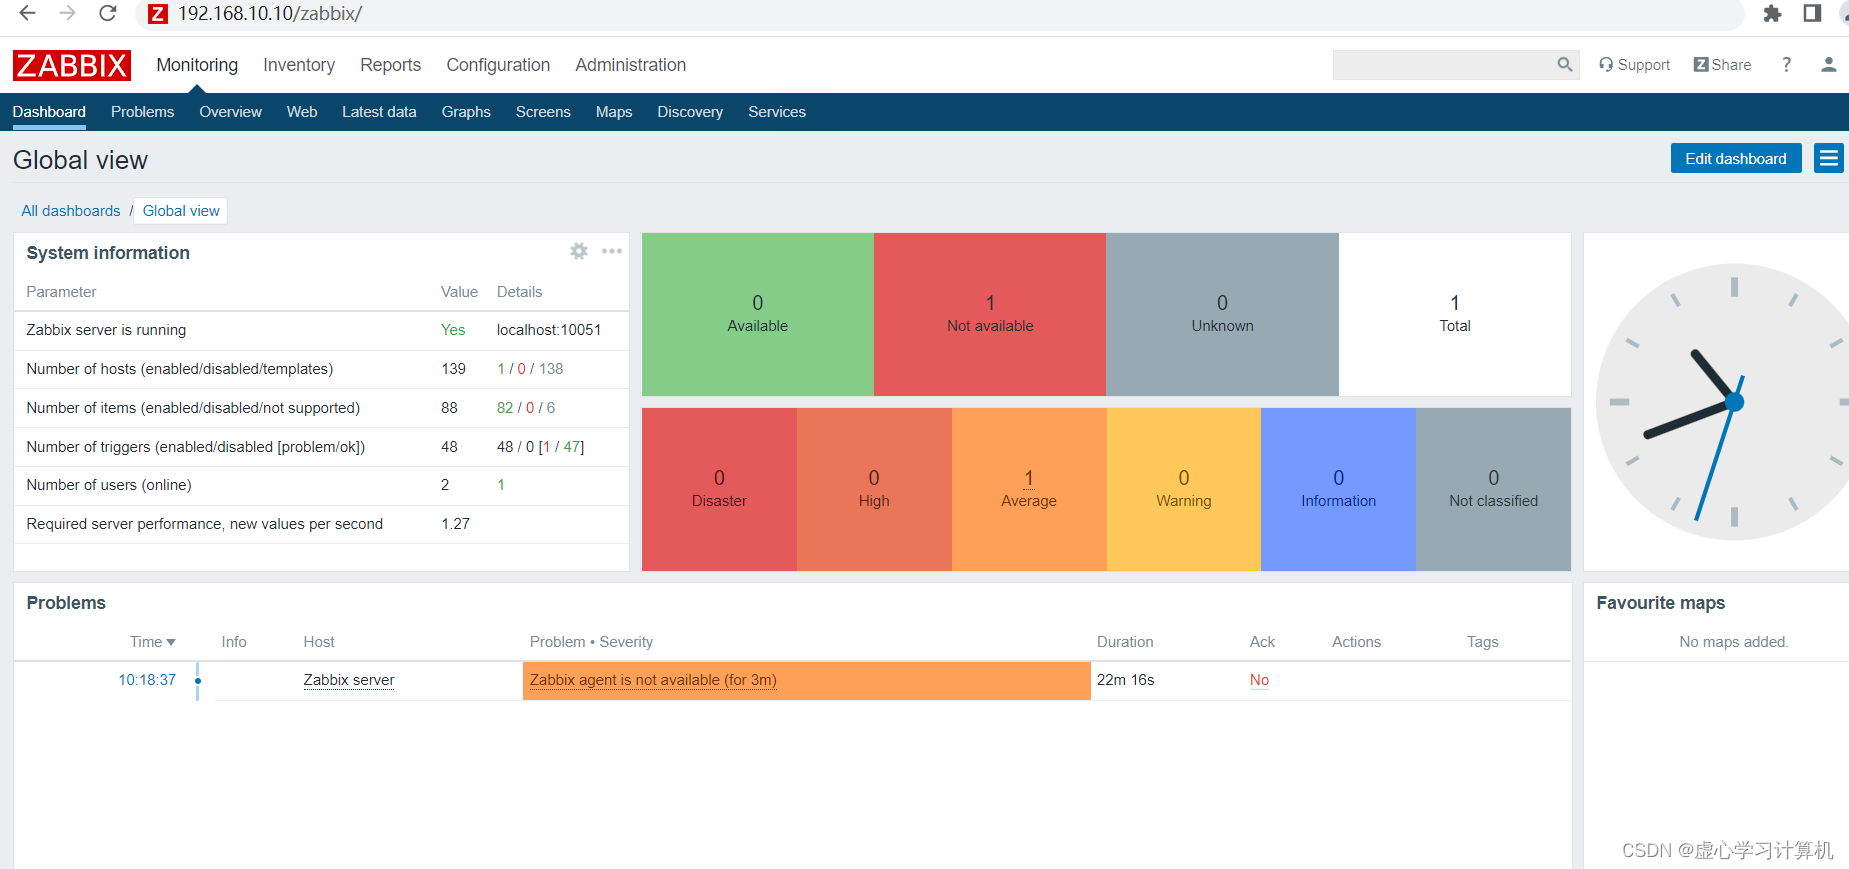Open the user profile icon
1849x869 pixels.
click(1828, 65)
